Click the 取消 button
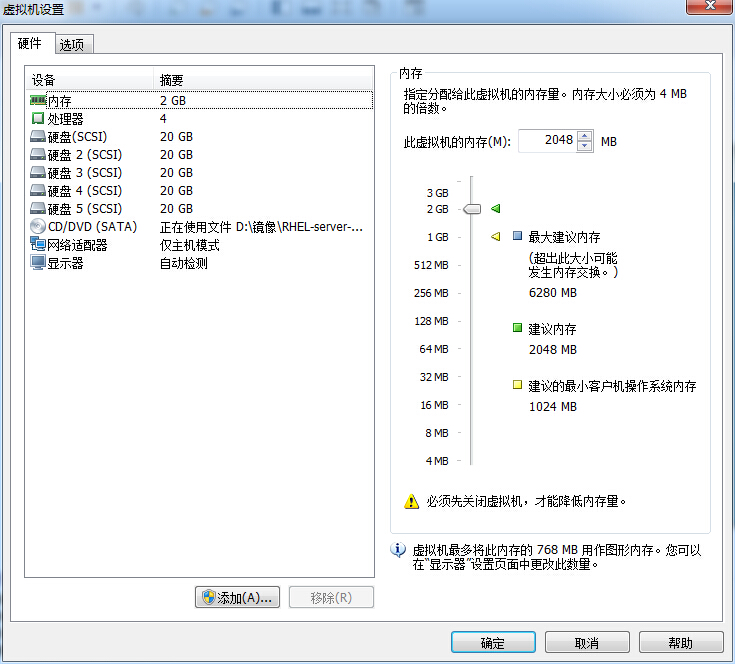The height and width of the screenshot is (664, 735). click(x=587, y=643)
